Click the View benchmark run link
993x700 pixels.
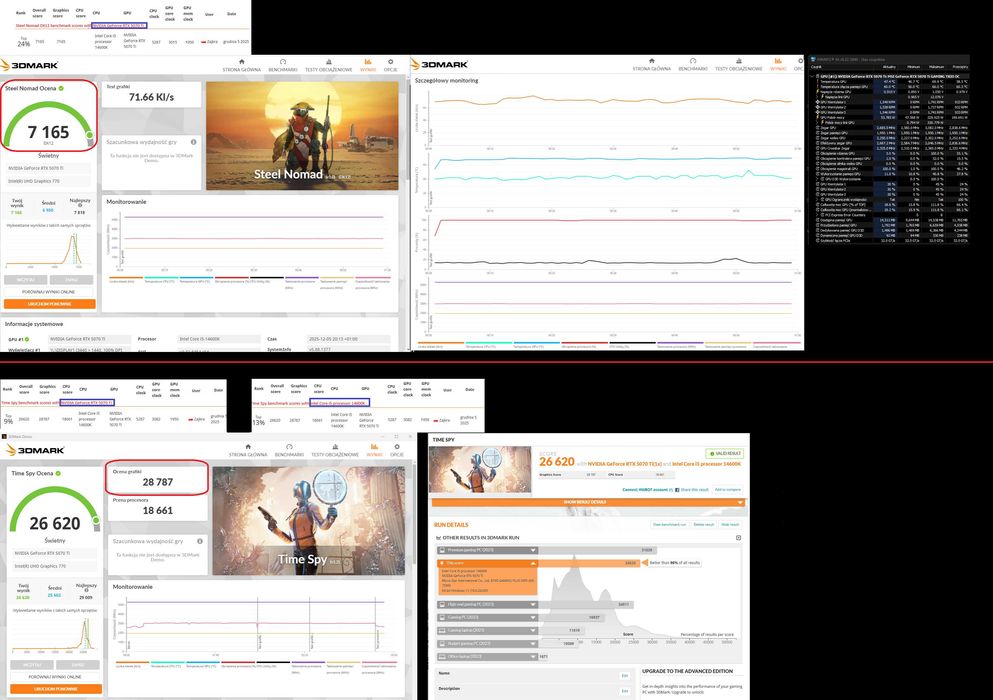click(669, 525)
